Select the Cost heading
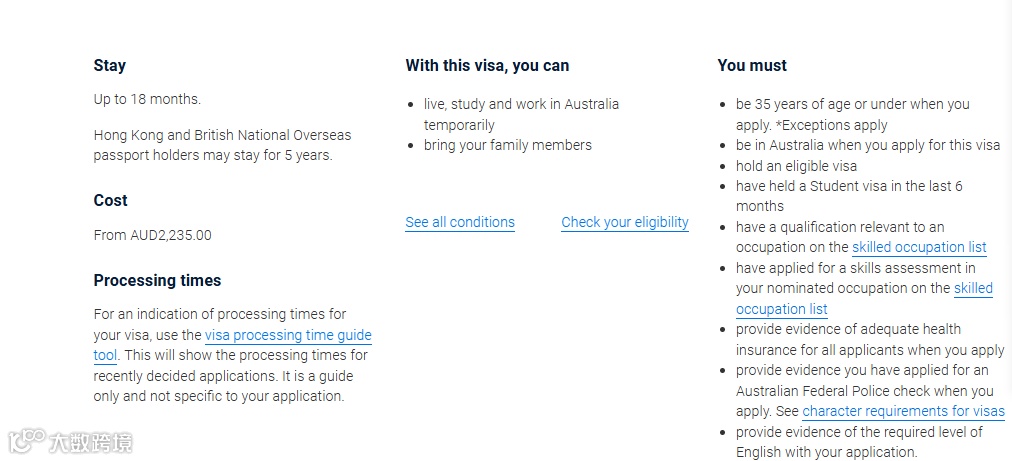This screenshot has height=461, width=1012. click(110, 201)
